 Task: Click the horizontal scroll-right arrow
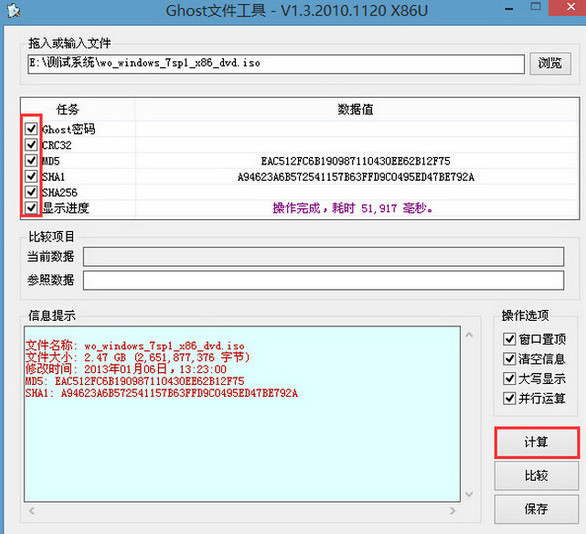(453, 510)
